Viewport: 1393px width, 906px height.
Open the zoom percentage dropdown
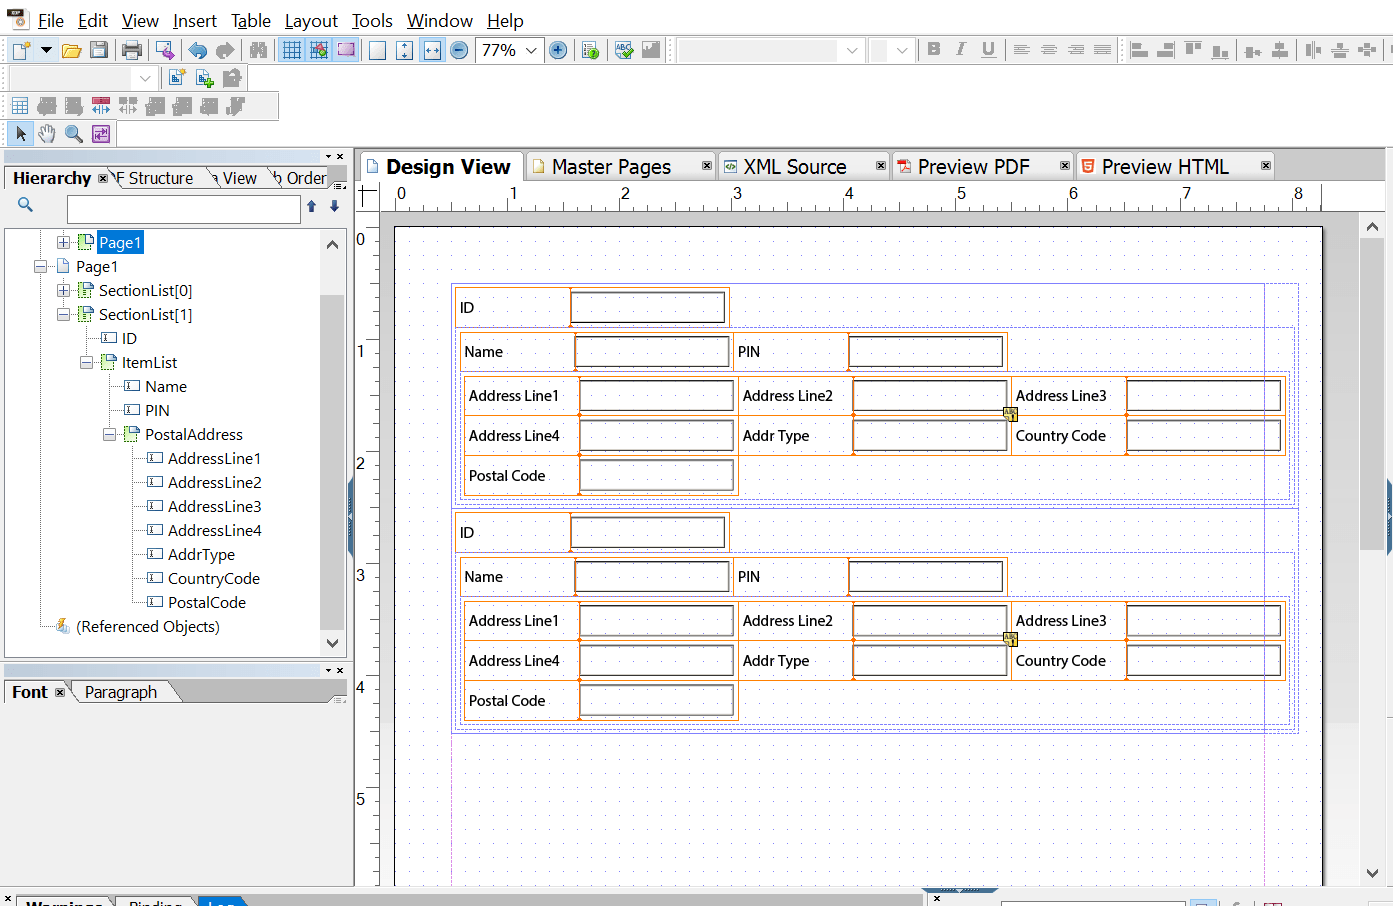(x=530, y=49)
